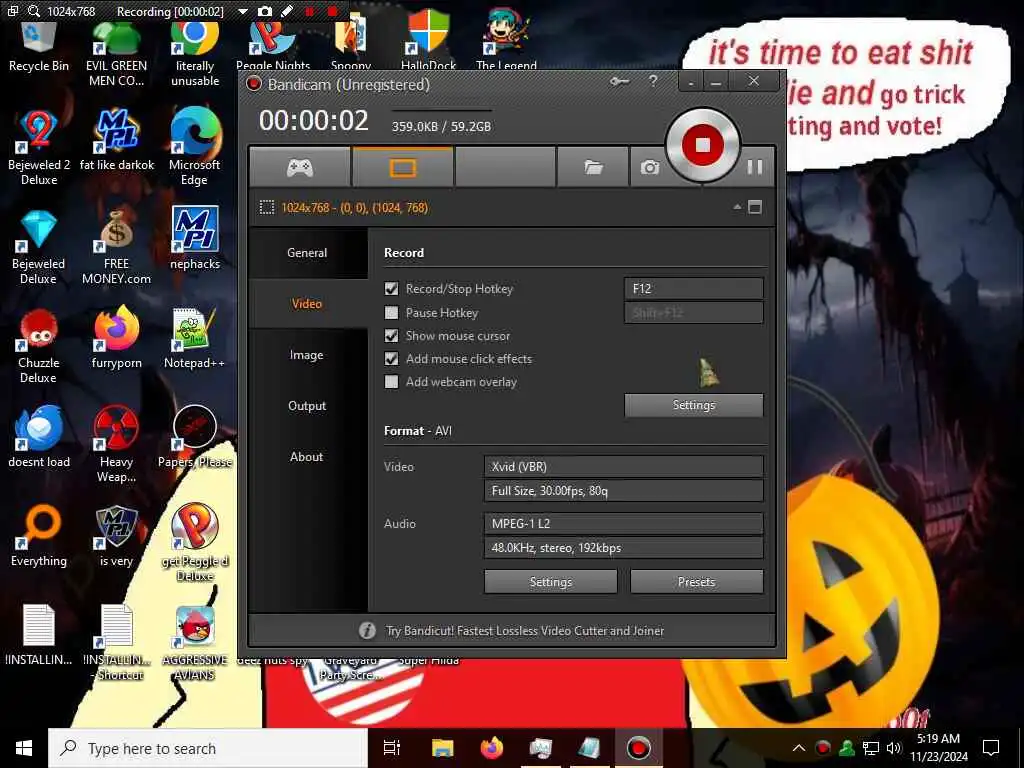Open Firefox from the taskbar
Image resolution: width=1024 pixels, height=768 pixels.
[492, 748]
